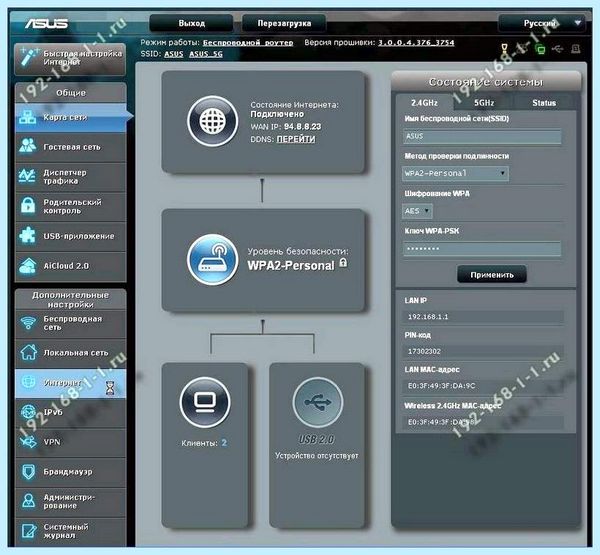Open Локальная сеть house icon
The image size is (600, 555).
pyautogui.click(x=29, y=352)
